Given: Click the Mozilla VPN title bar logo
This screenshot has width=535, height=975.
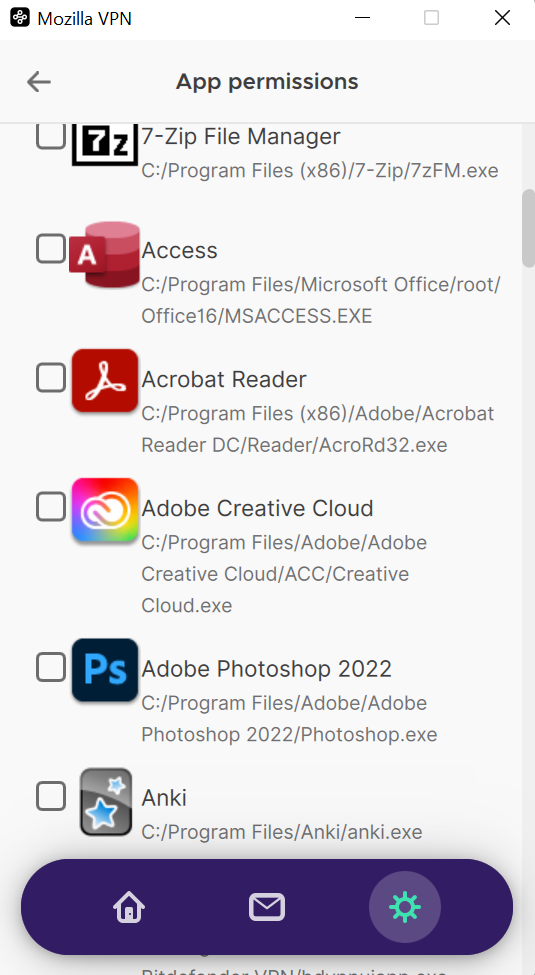Looking at the screenshot, I should pos(20,18).
